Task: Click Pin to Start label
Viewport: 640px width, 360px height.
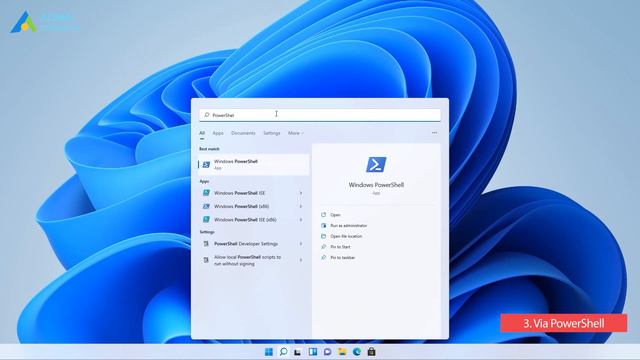Action: click(340, 247)
